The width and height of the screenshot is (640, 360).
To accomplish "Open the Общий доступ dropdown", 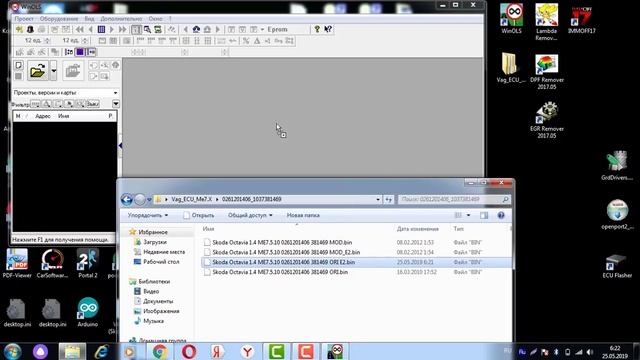I will pos(250,215).
